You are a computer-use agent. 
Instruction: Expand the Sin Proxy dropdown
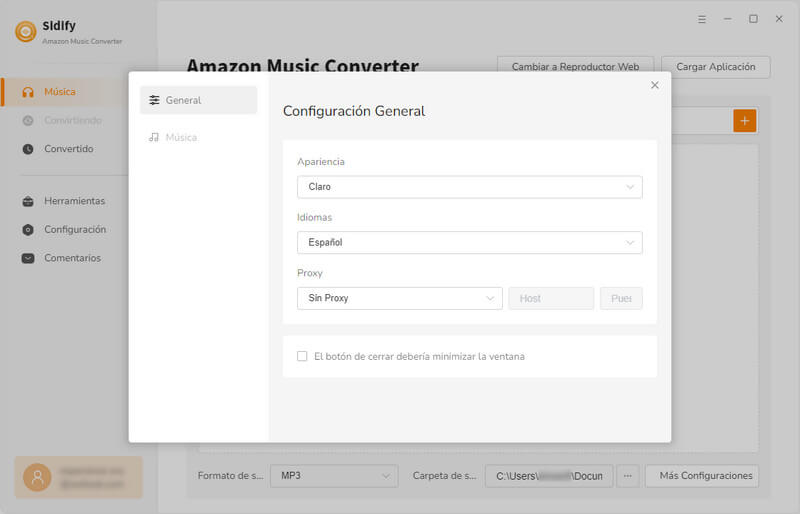point(399,298)
